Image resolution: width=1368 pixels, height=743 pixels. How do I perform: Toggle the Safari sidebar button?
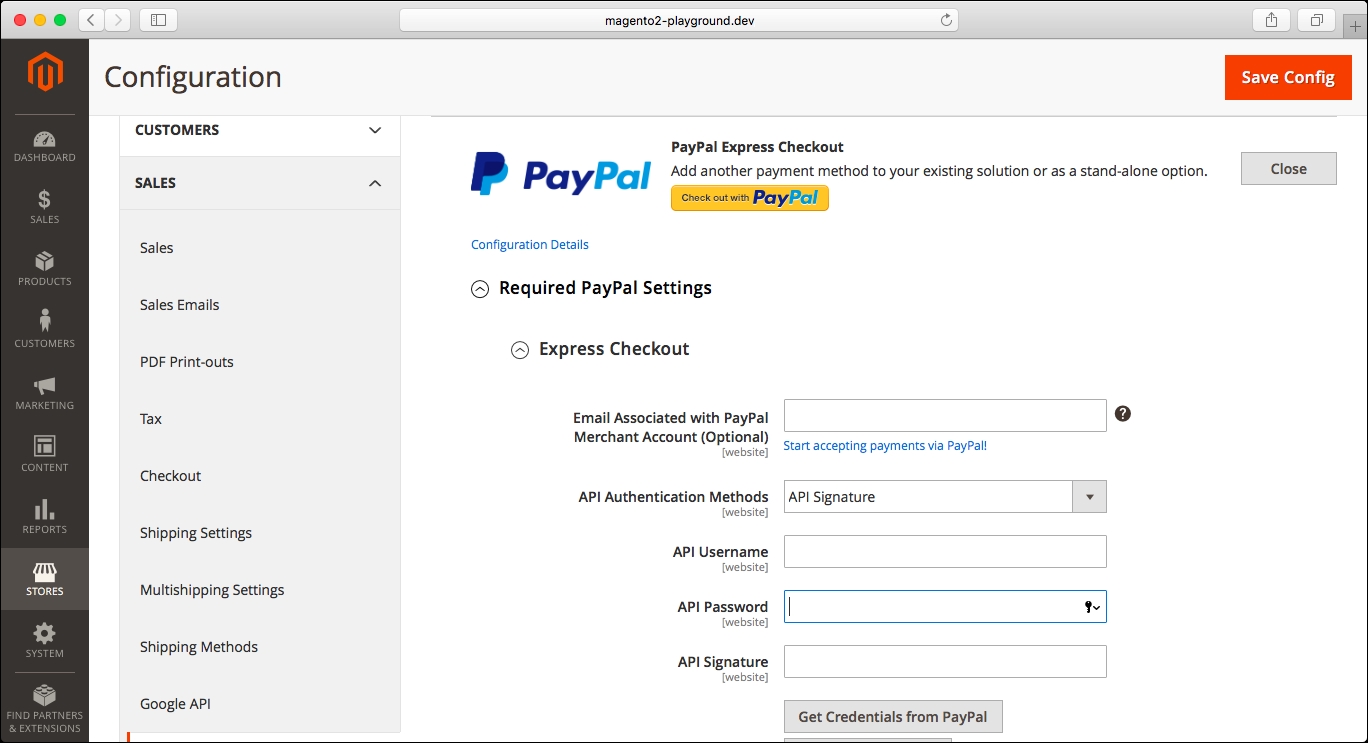(x=158, y=20)
